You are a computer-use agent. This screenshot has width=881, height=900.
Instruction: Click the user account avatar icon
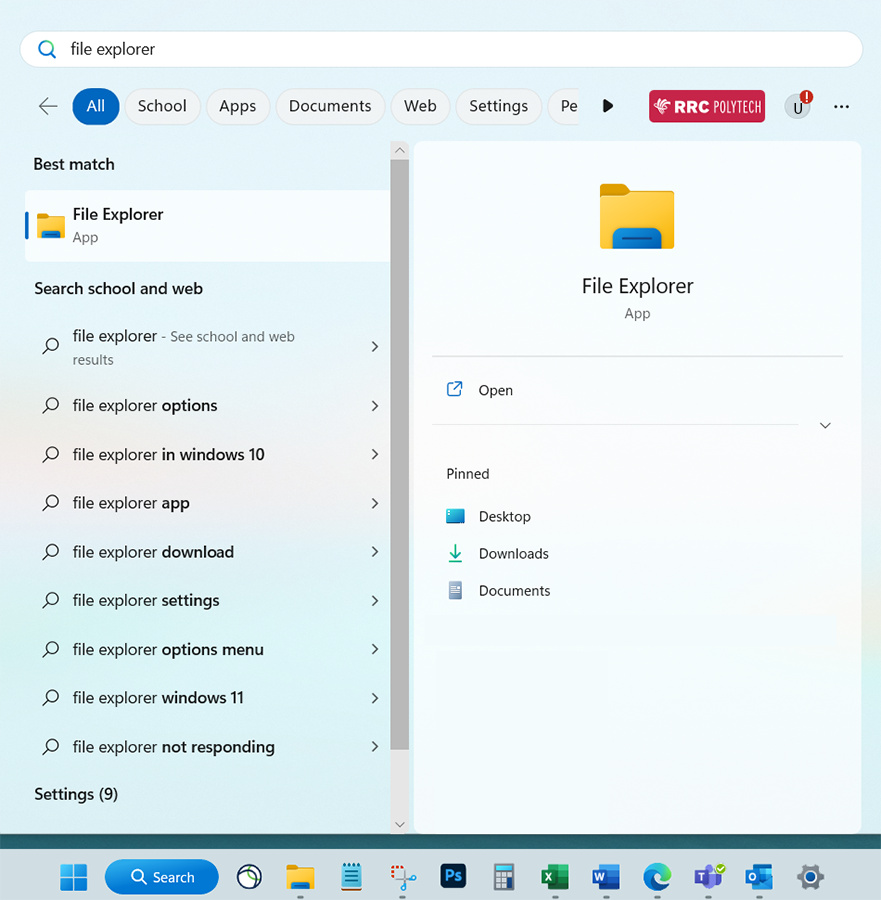[798, 106]
